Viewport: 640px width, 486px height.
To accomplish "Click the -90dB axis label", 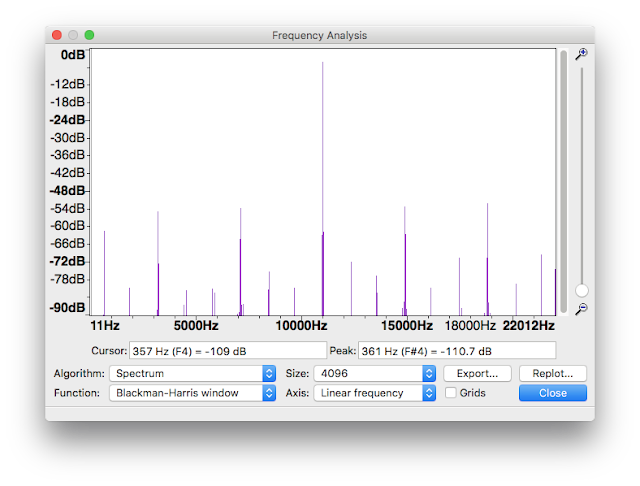I will point(67,307).
